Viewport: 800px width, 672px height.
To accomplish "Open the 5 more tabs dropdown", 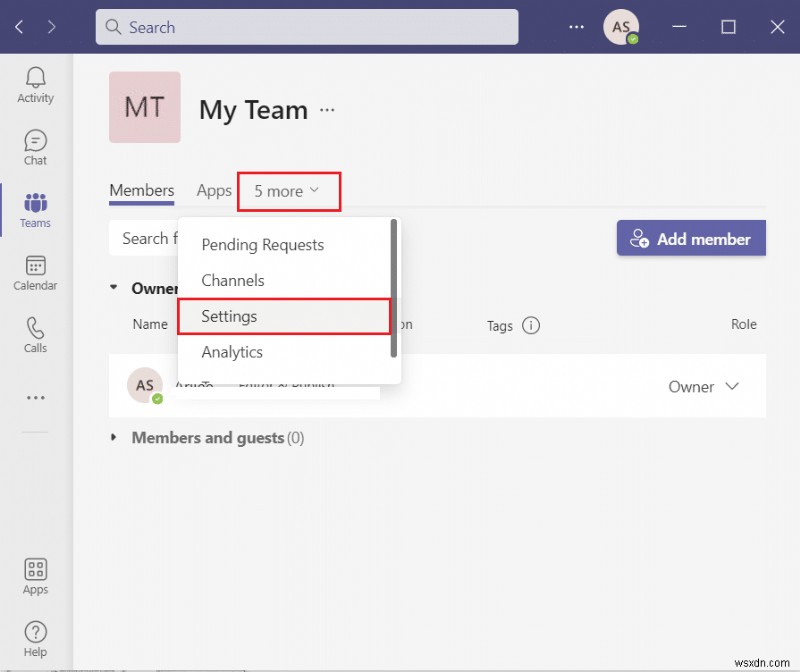I will pos(289,191).
